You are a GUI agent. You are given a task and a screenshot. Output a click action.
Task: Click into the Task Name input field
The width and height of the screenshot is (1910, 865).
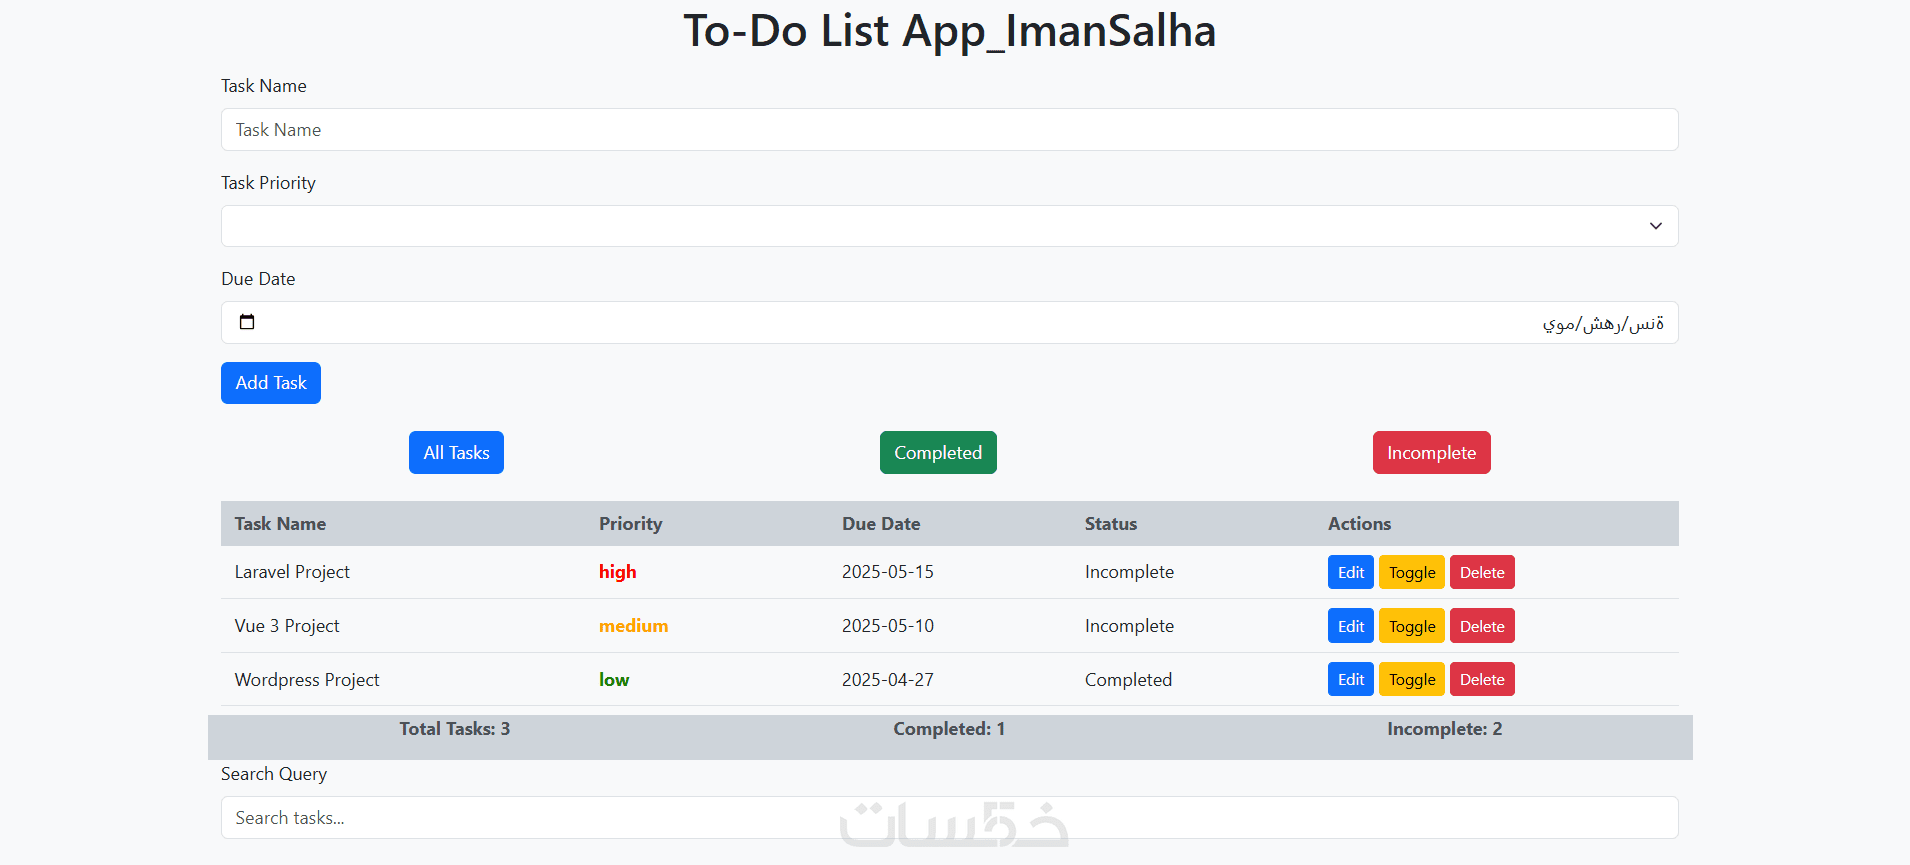(949, 130)
